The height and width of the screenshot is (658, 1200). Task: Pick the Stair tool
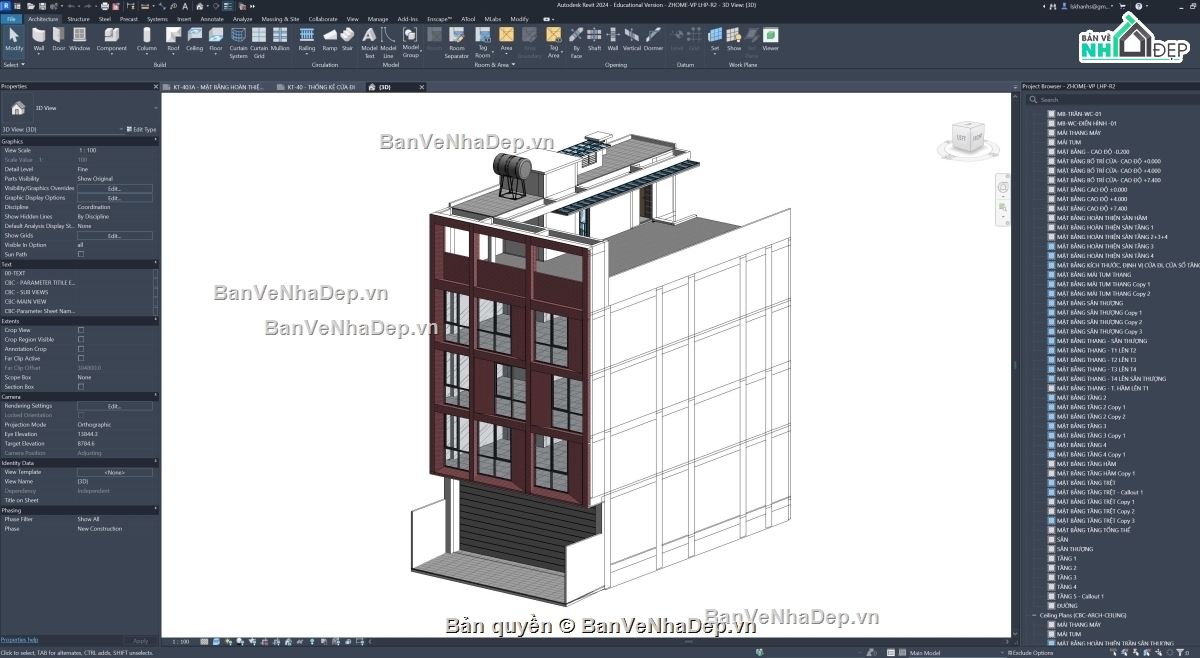[347, 40]
